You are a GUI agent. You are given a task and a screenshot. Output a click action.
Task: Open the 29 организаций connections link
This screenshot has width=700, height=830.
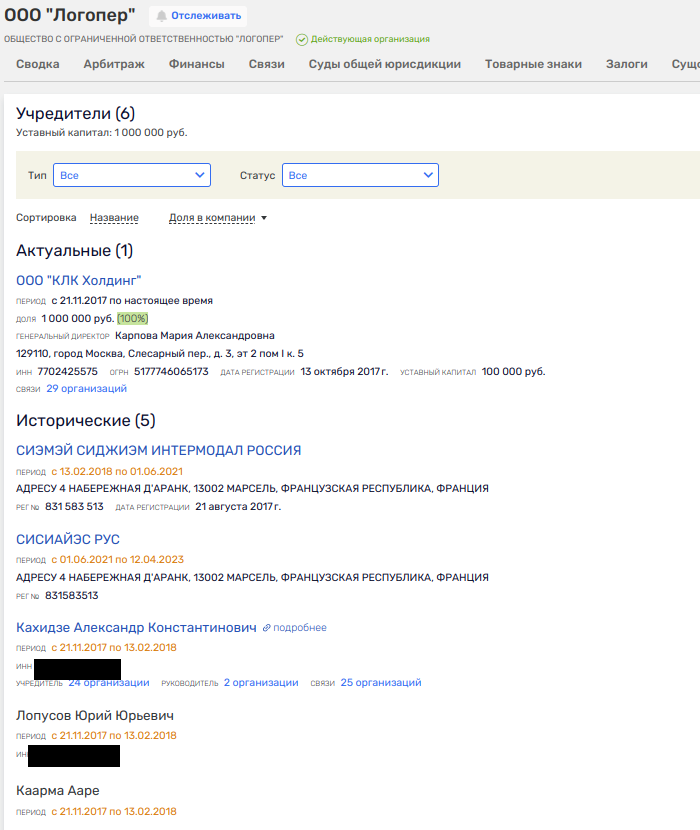[x=86, y=389]
